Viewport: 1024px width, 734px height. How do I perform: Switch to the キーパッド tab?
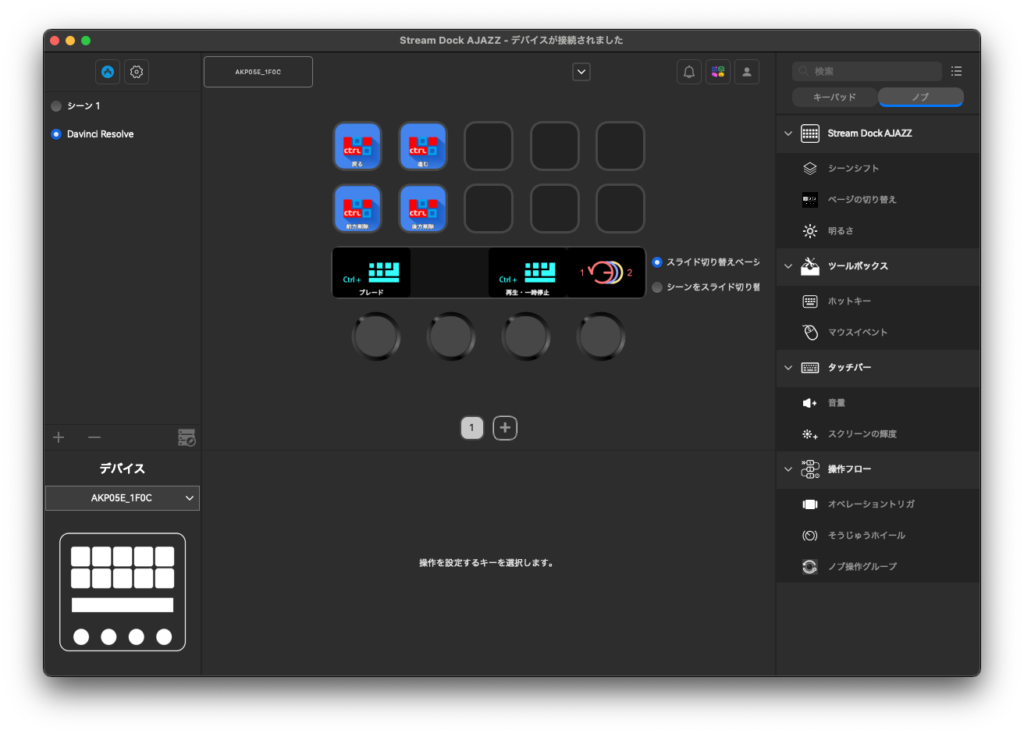point(834,97)
